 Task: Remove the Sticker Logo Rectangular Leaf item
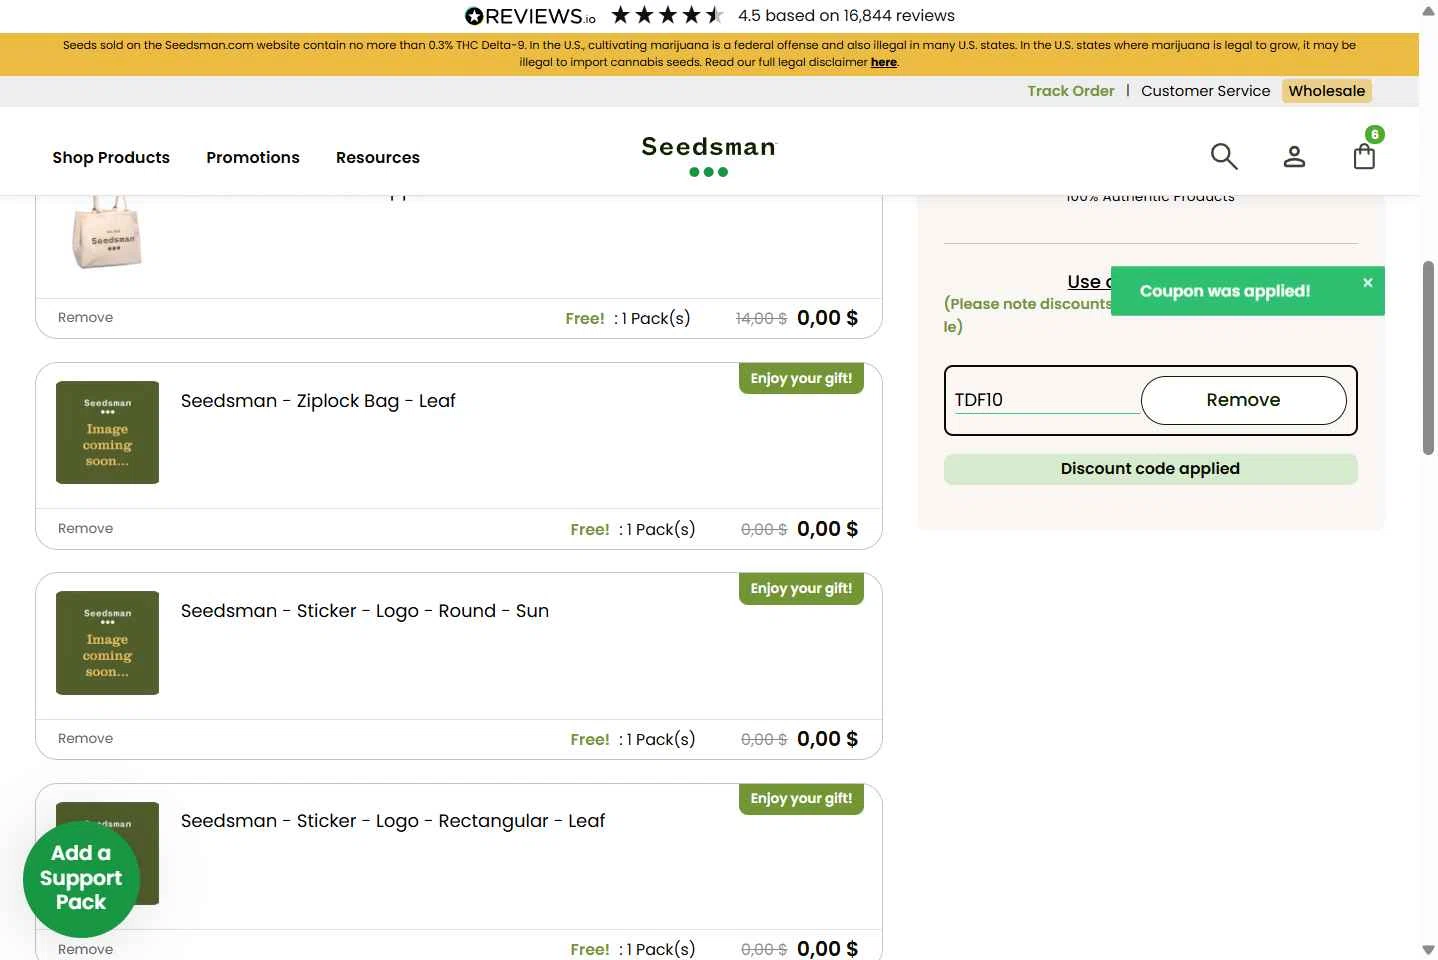[85, 950]
